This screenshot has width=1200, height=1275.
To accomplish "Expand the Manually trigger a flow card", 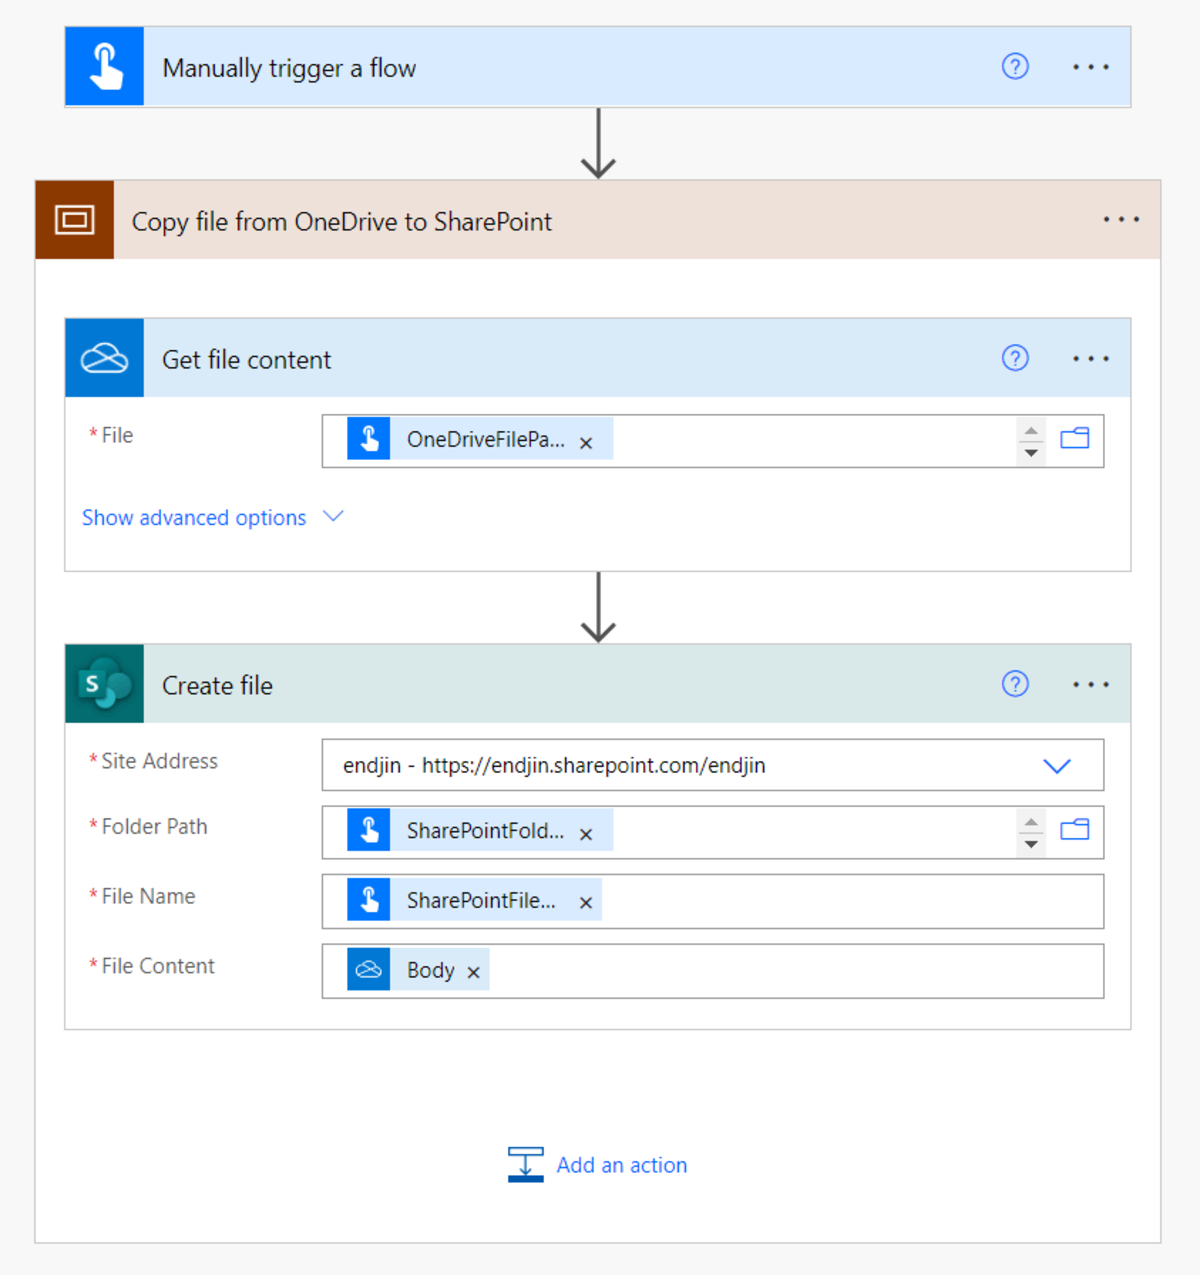I will (598, 67).
